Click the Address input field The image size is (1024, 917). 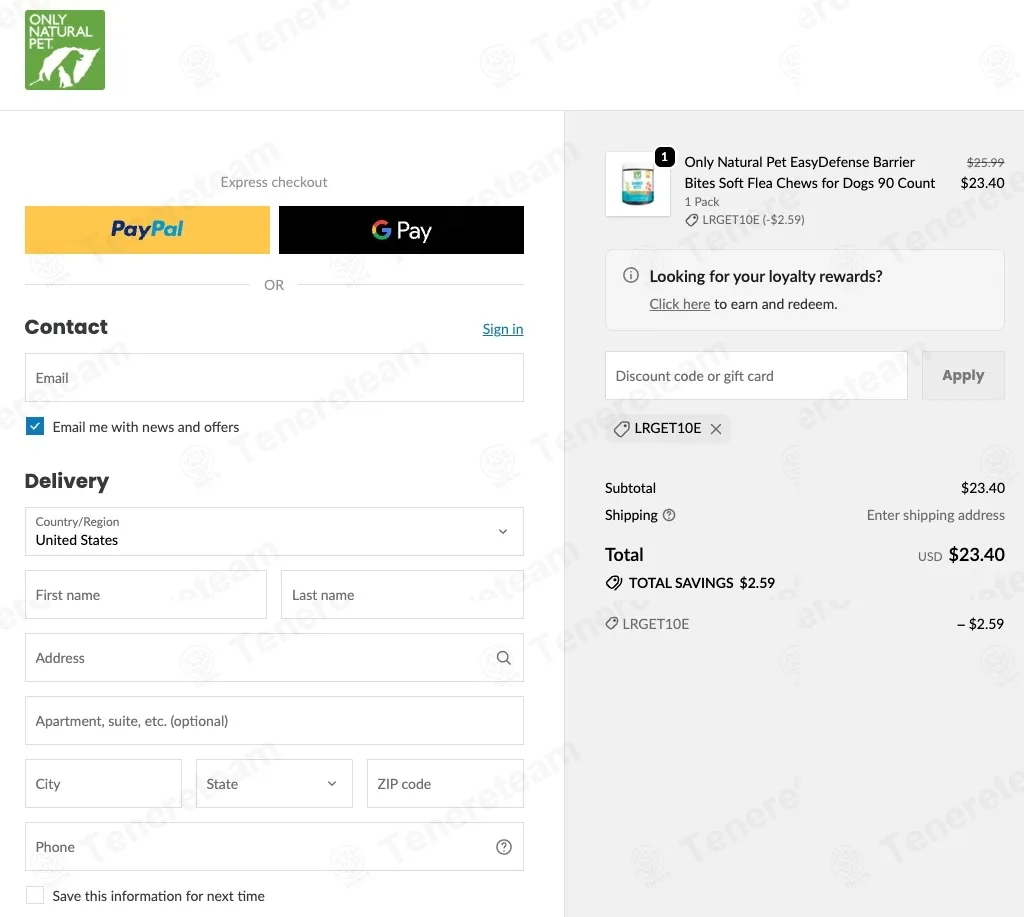point(274,658)
